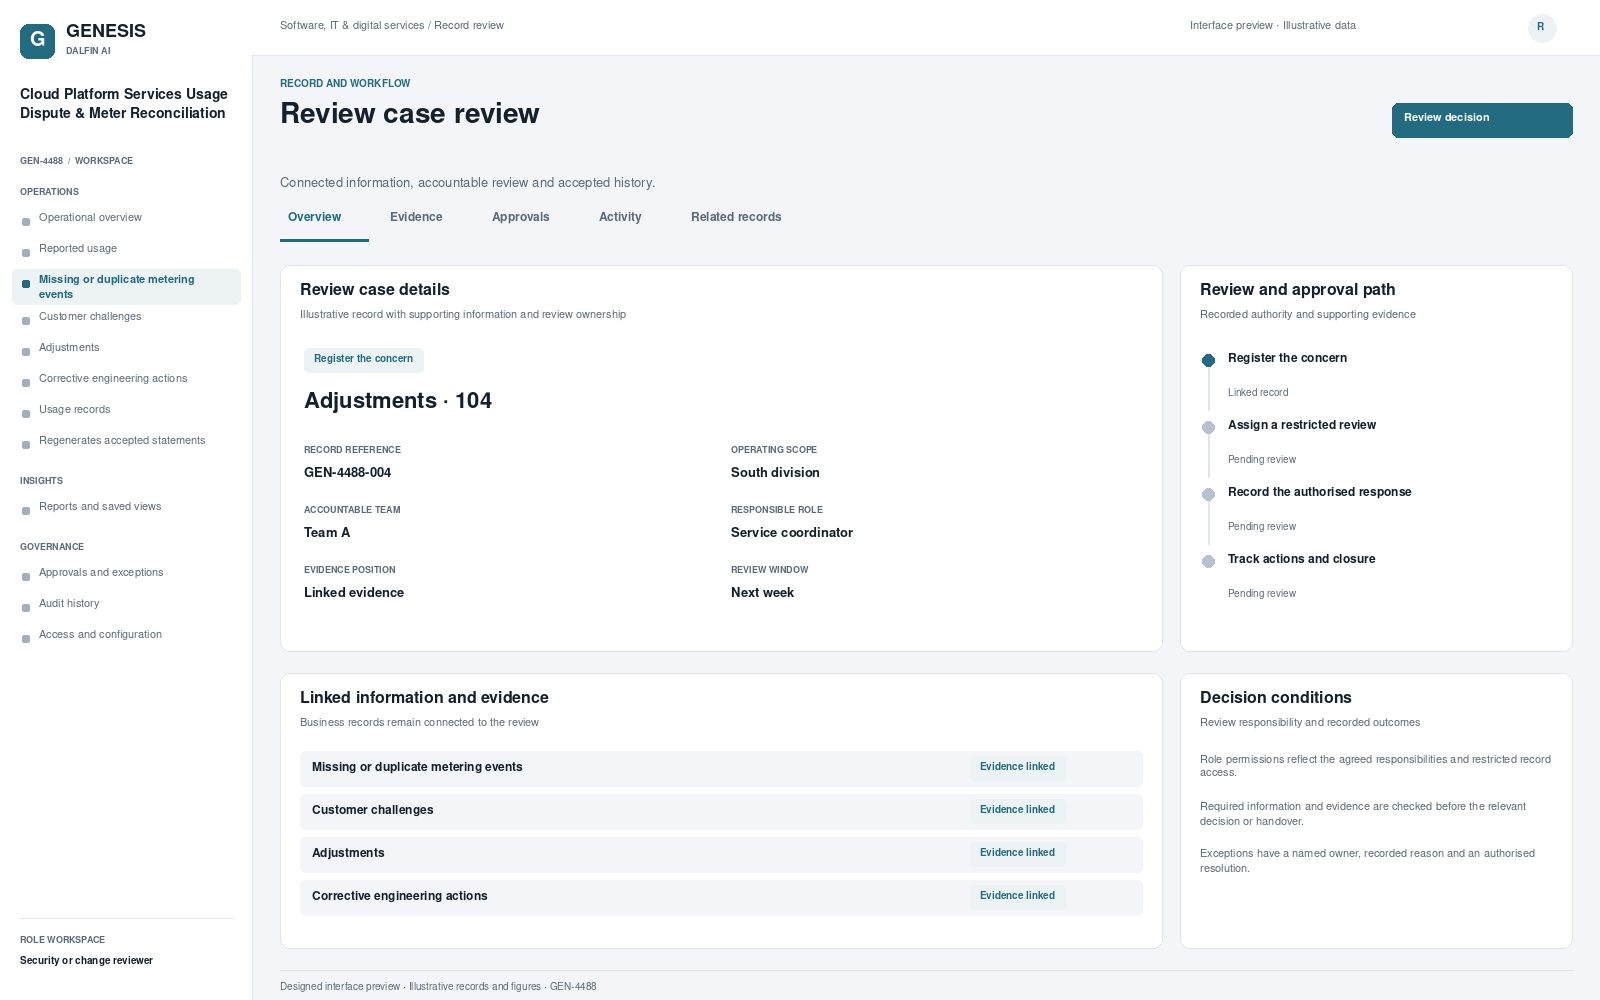Open Access and configuration in sidebar
Image resolution: width=1600 pixels, height=1000 pixels.
[126, 635]
